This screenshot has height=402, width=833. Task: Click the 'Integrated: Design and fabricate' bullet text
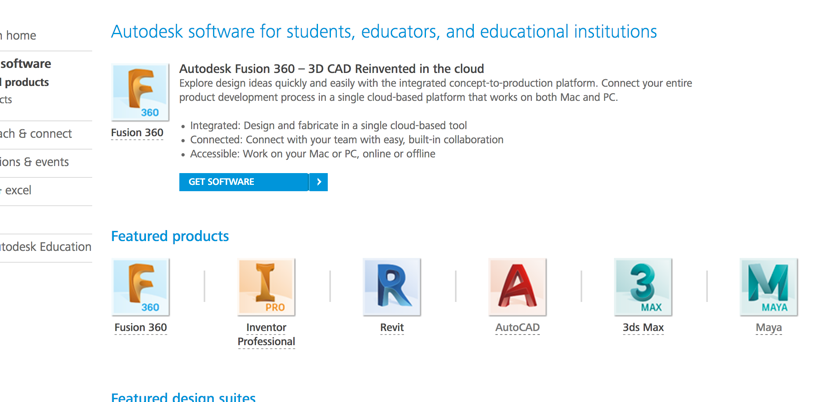[x=328, y=126]
